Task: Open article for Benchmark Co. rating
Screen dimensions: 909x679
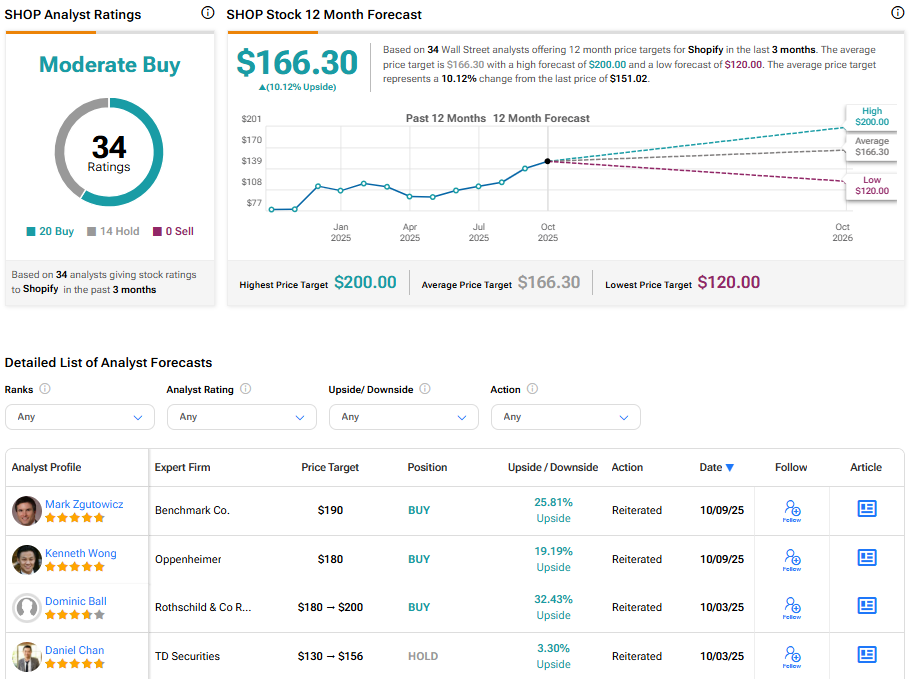Action: point(867,509)
